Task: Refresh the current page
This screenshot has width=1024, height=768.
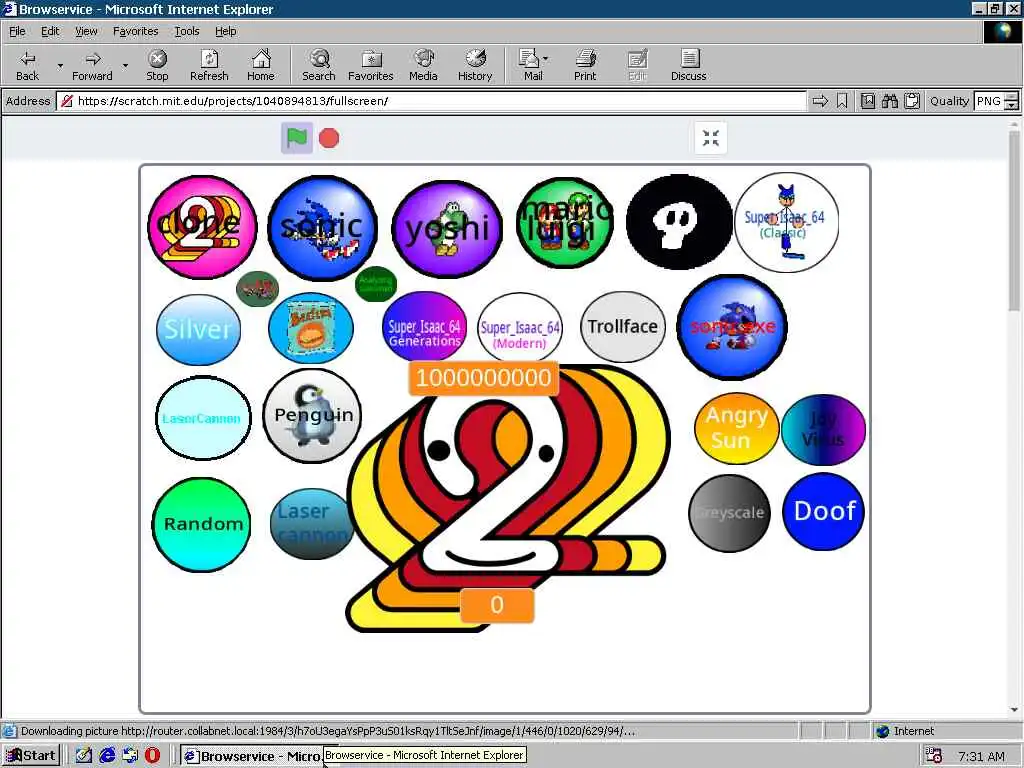Action: coord(209,65)
